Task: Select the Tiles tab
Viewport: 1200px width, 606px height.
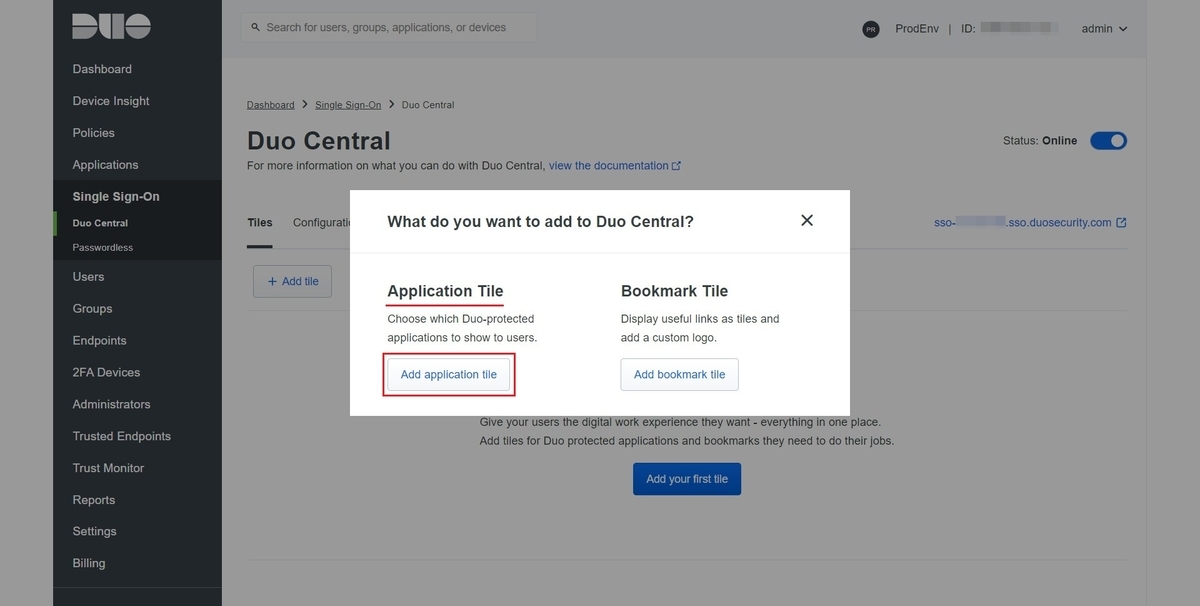Action: (260, 223)
